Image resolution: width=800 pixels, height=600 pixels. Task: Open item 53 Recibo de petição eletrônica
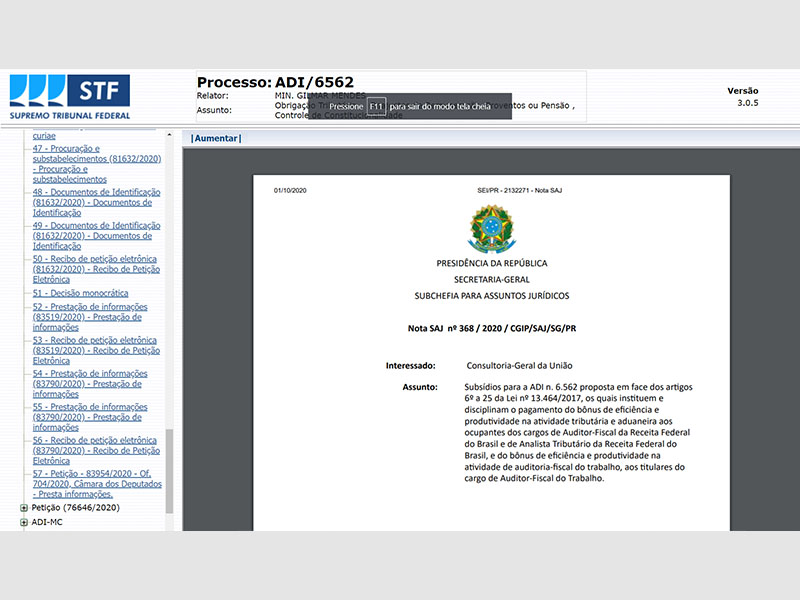click(x=96, y=351)
